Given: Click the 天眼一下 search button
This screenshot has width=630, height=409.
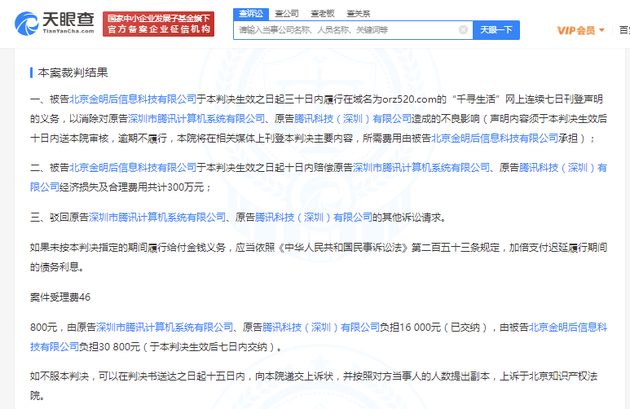Looking at the screenshot, I should click(497, 30).
